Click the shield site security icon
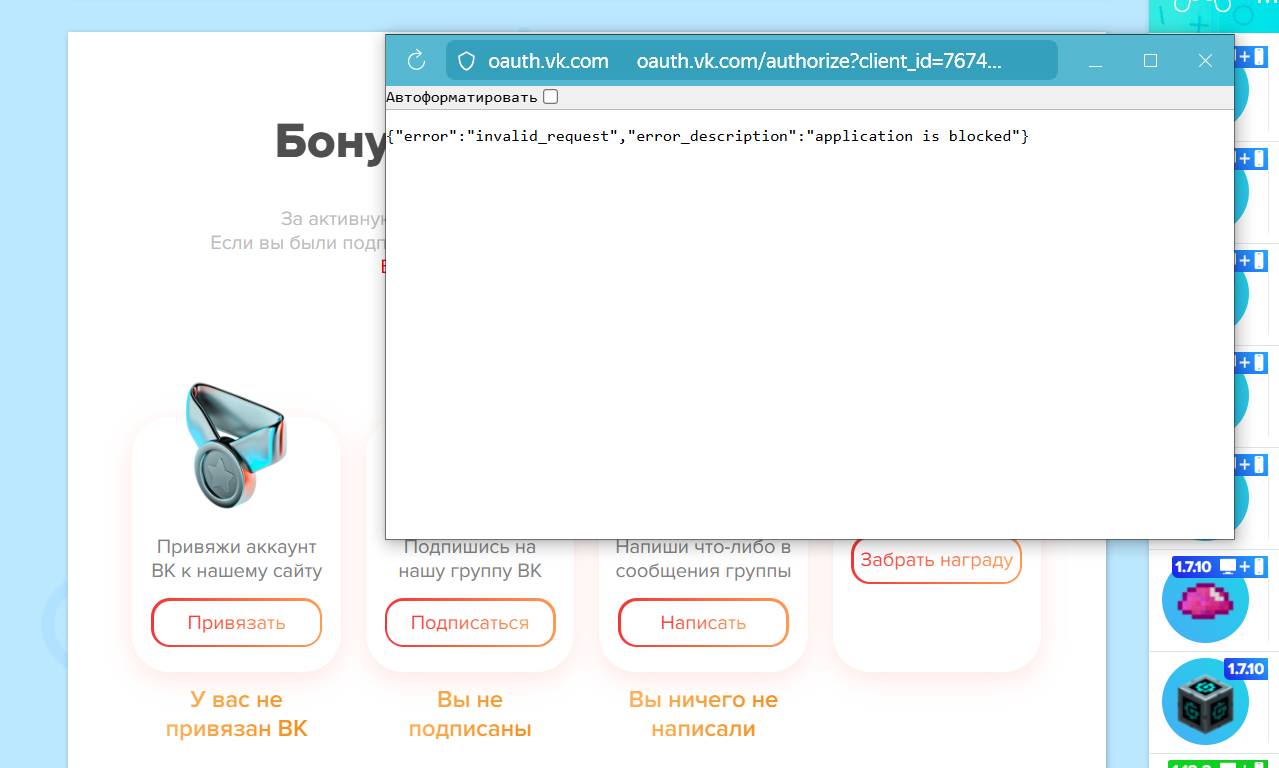This screenshot has width=1279, height=768. click(x=466, y=61)
